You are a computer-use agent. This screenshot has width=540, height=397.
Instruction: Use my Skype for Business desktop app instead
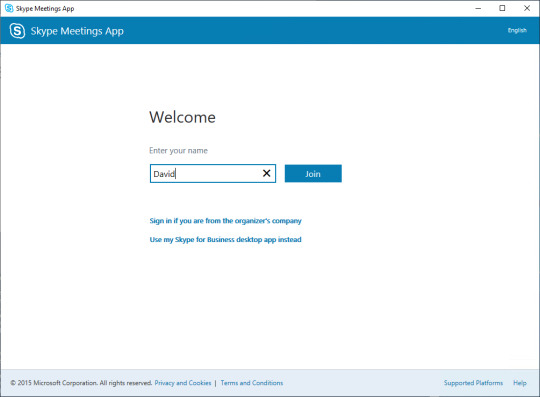click(225, 239)
